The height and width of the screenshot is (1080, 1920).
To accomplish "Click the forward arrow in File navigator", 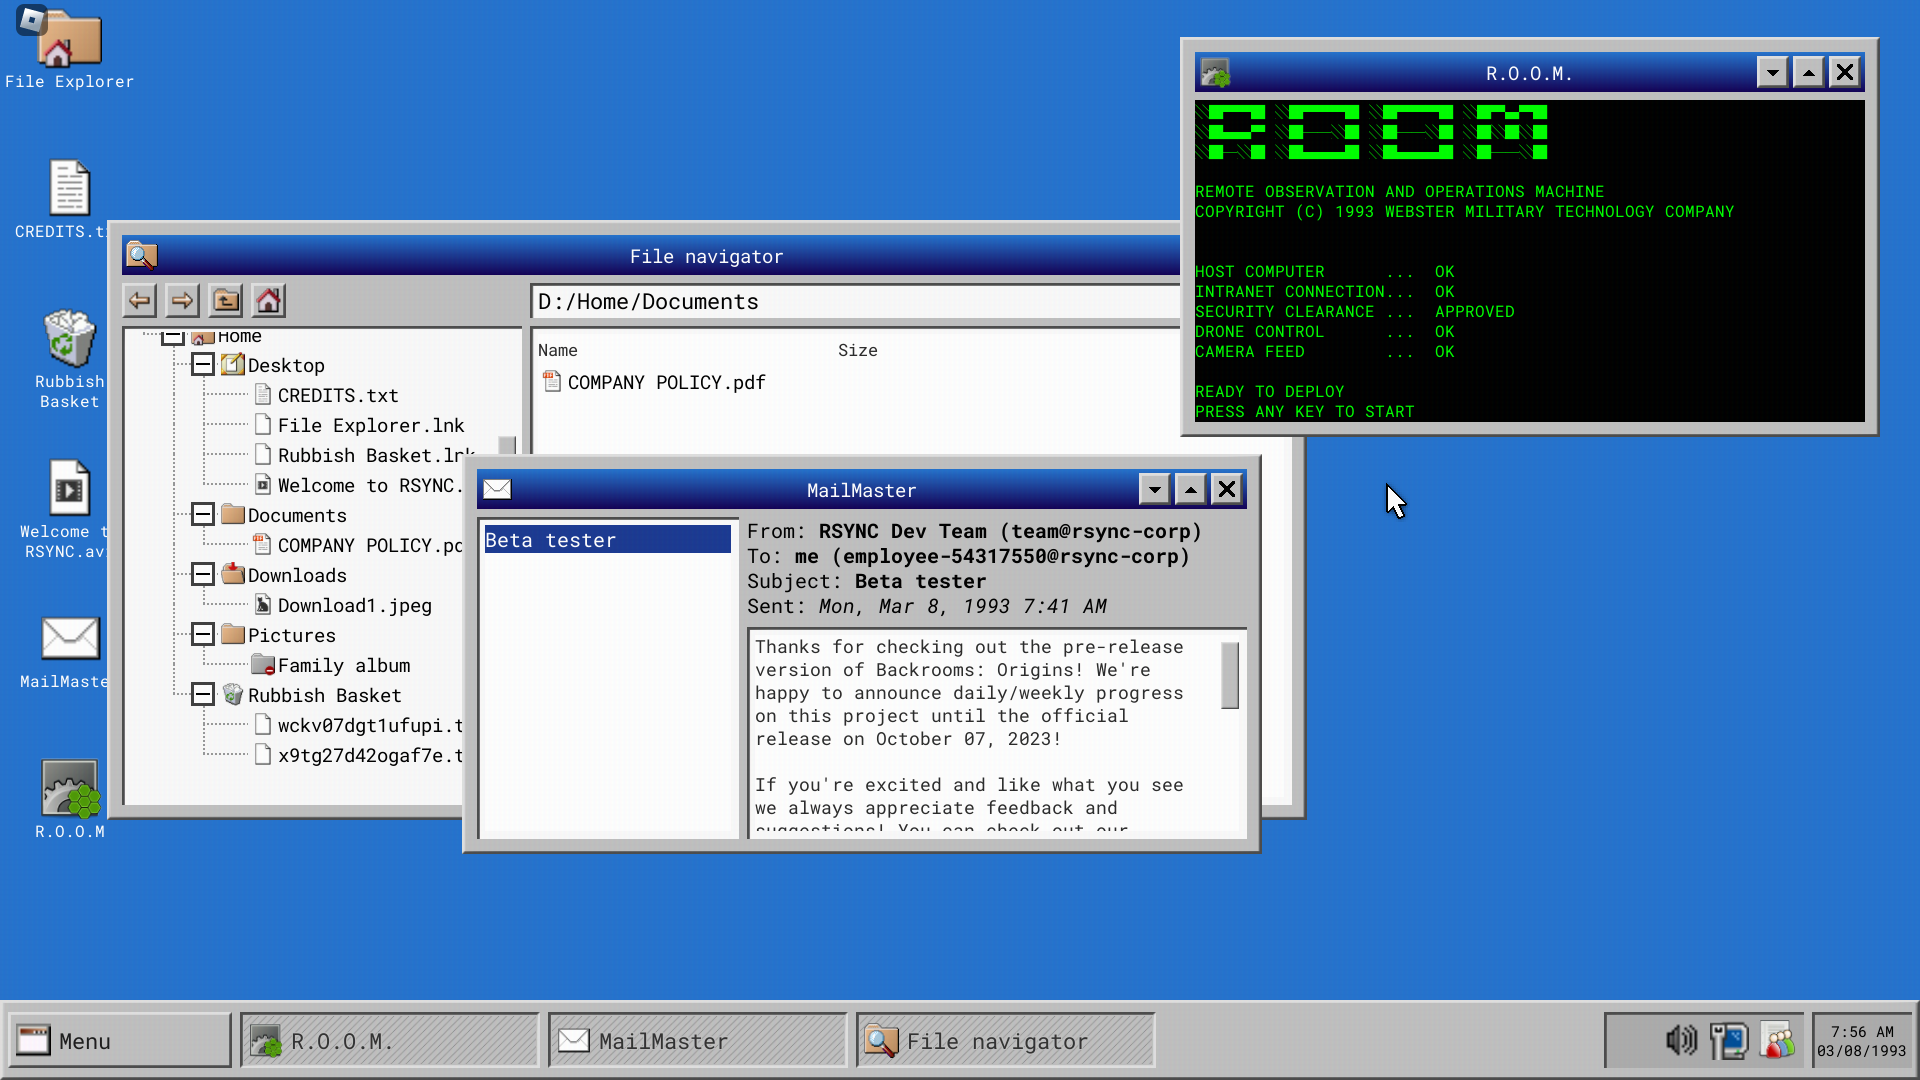I will point(182,300).
